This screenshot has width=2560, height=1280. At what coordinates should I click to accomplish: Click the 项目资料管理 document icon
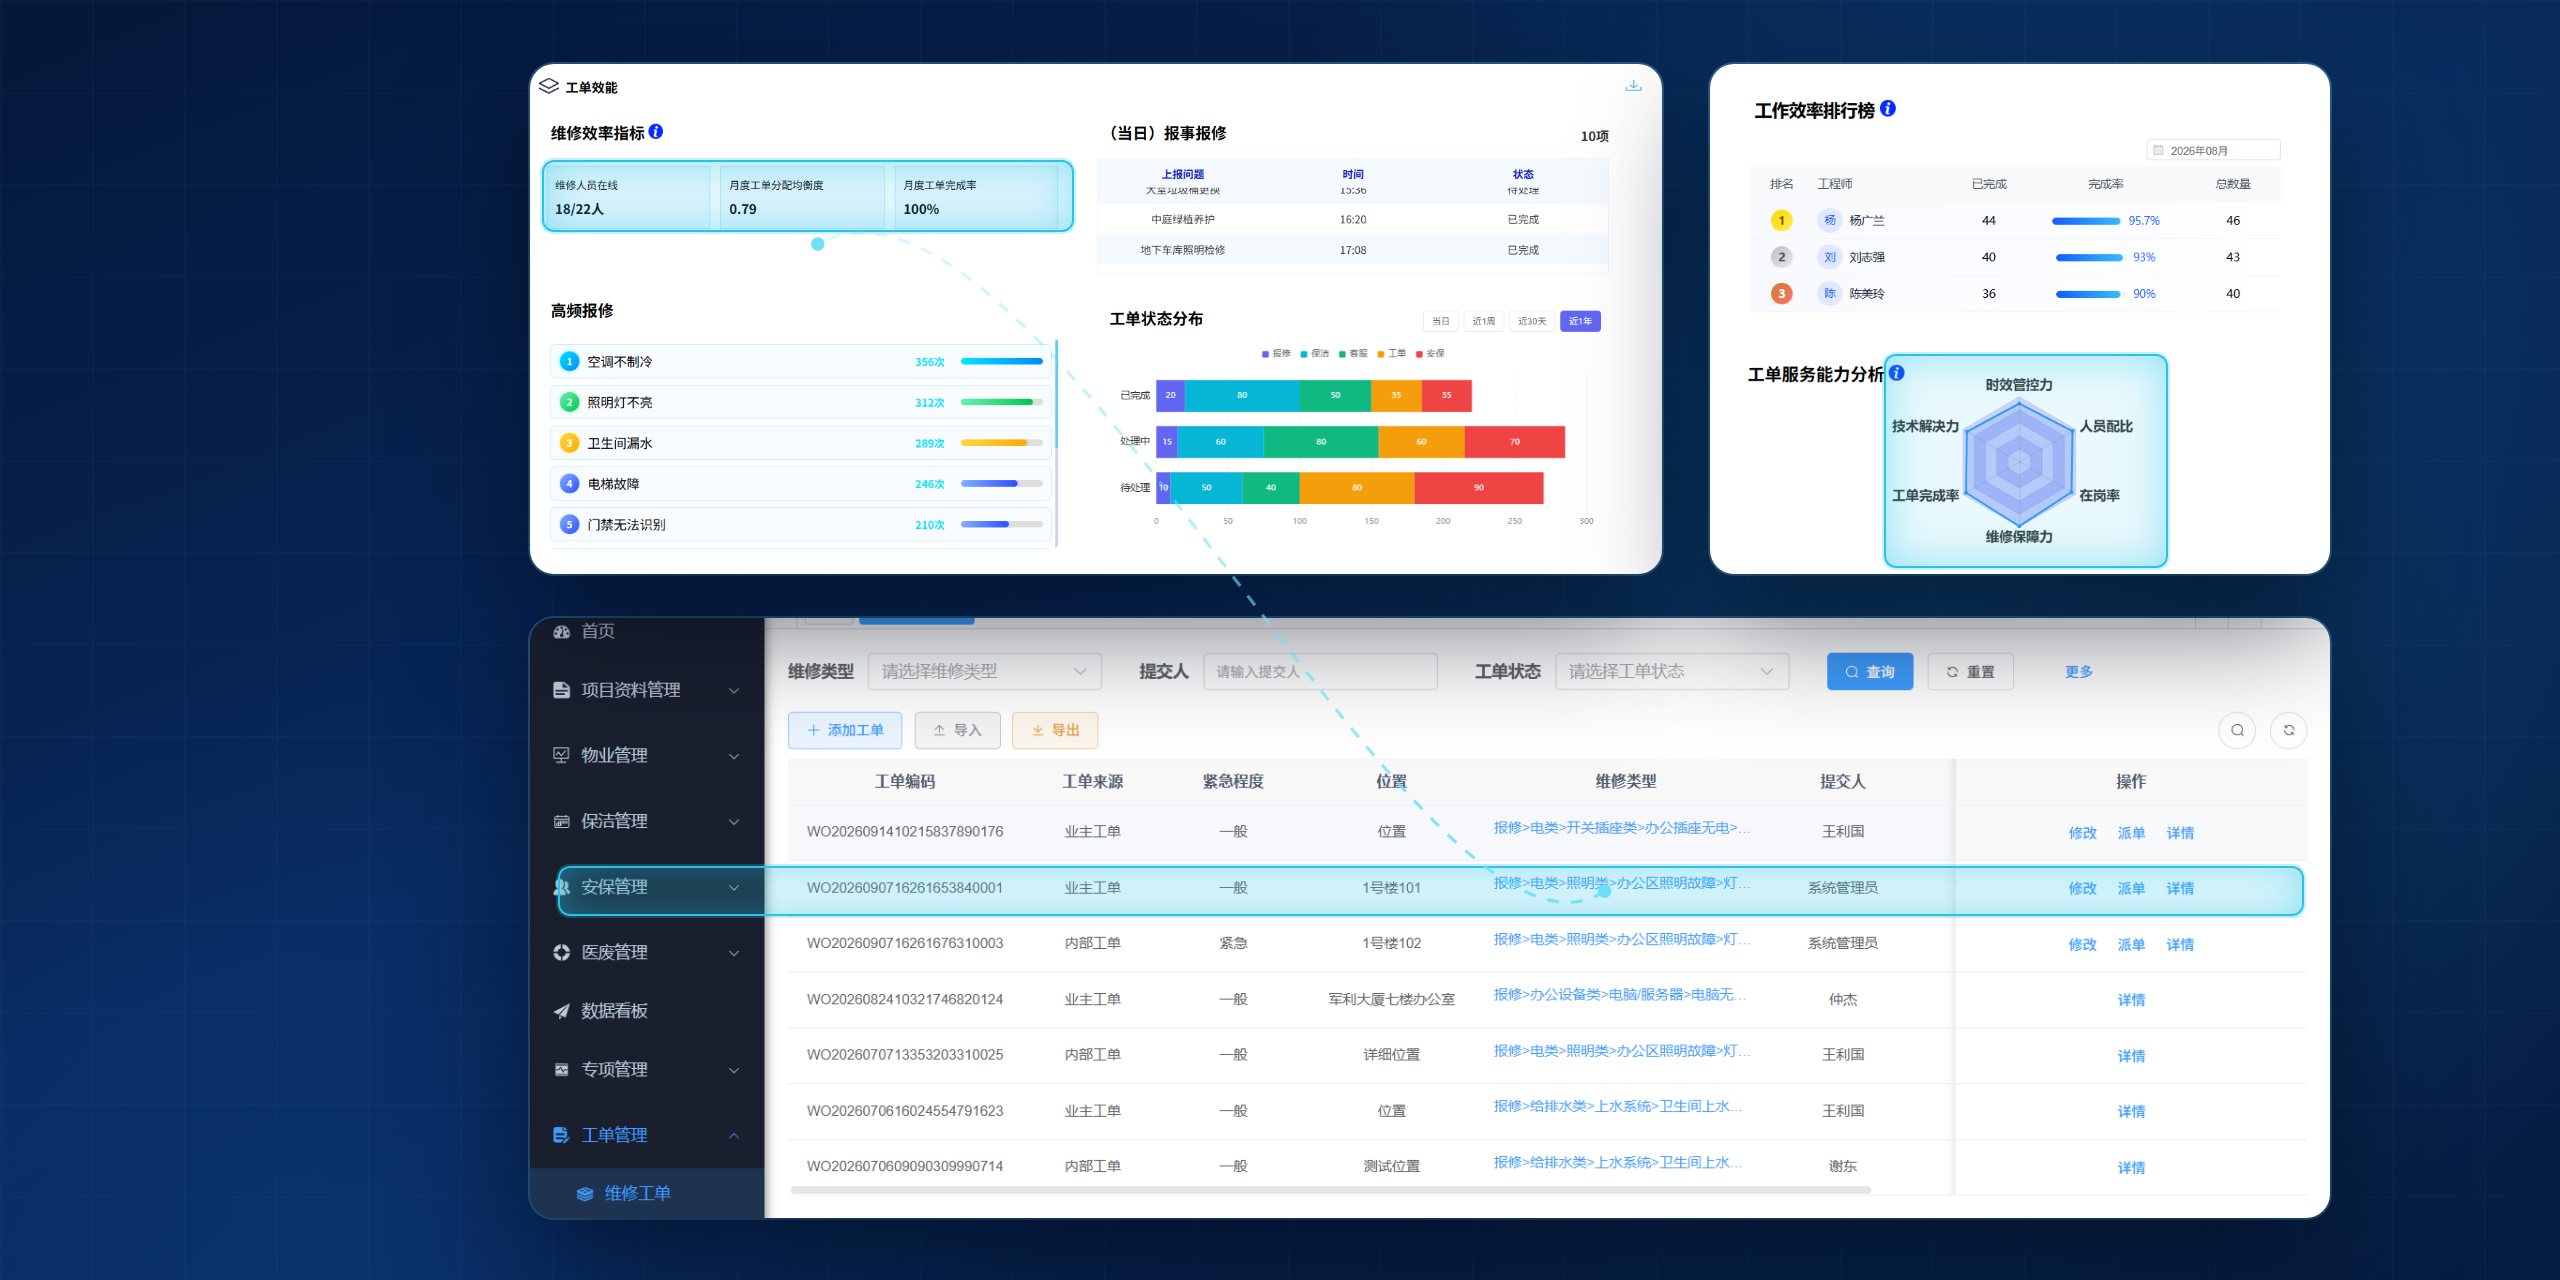(561, 690)
